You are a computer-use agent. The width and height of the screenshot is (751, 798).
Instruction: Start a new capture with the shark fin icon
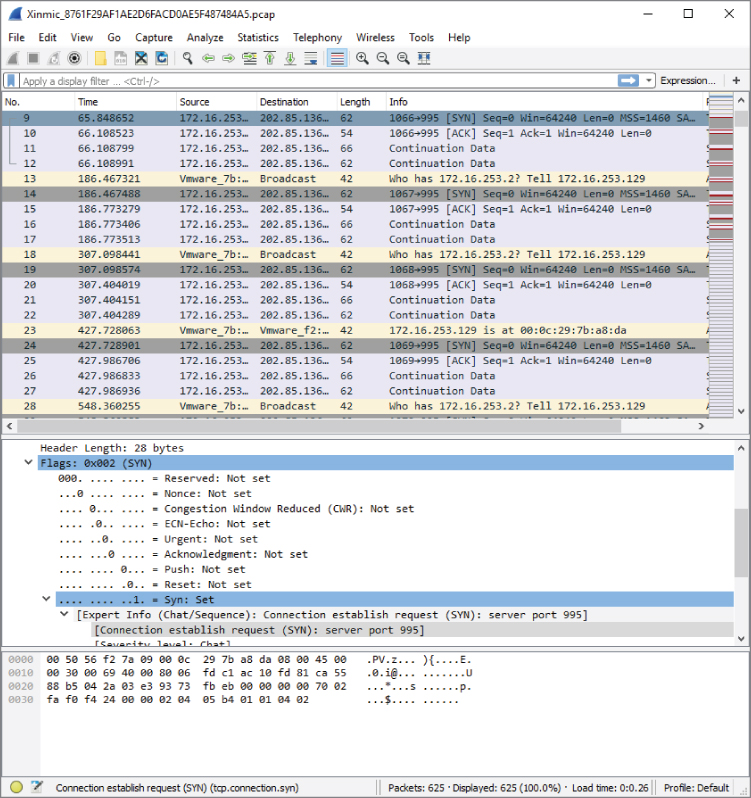point(13,59)
